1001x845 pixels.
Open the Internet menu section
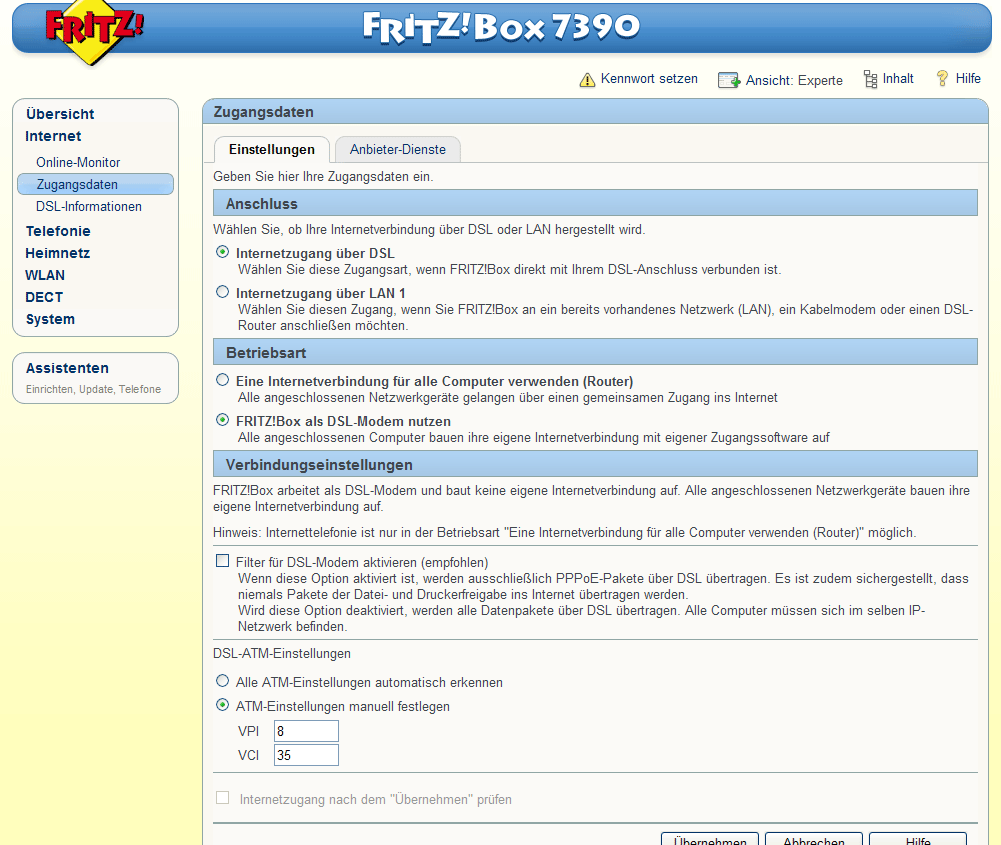[53, 136]
